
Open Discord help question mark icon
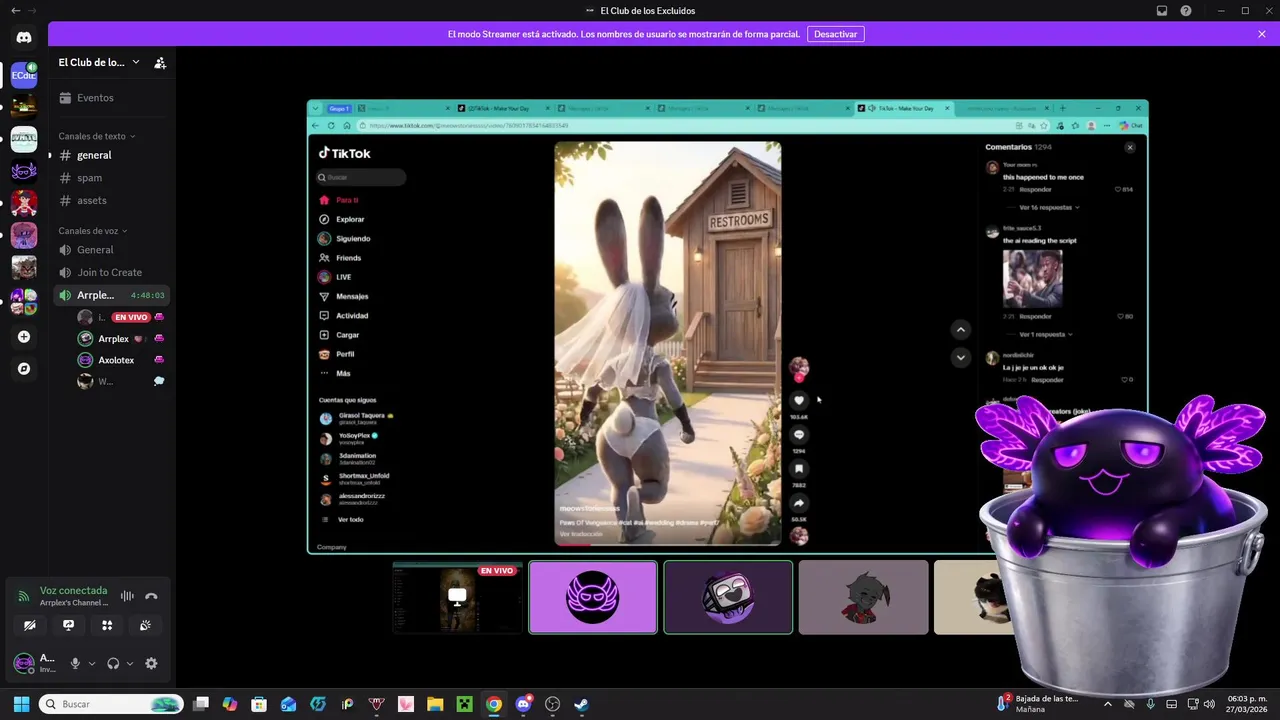click(1186, 11)
